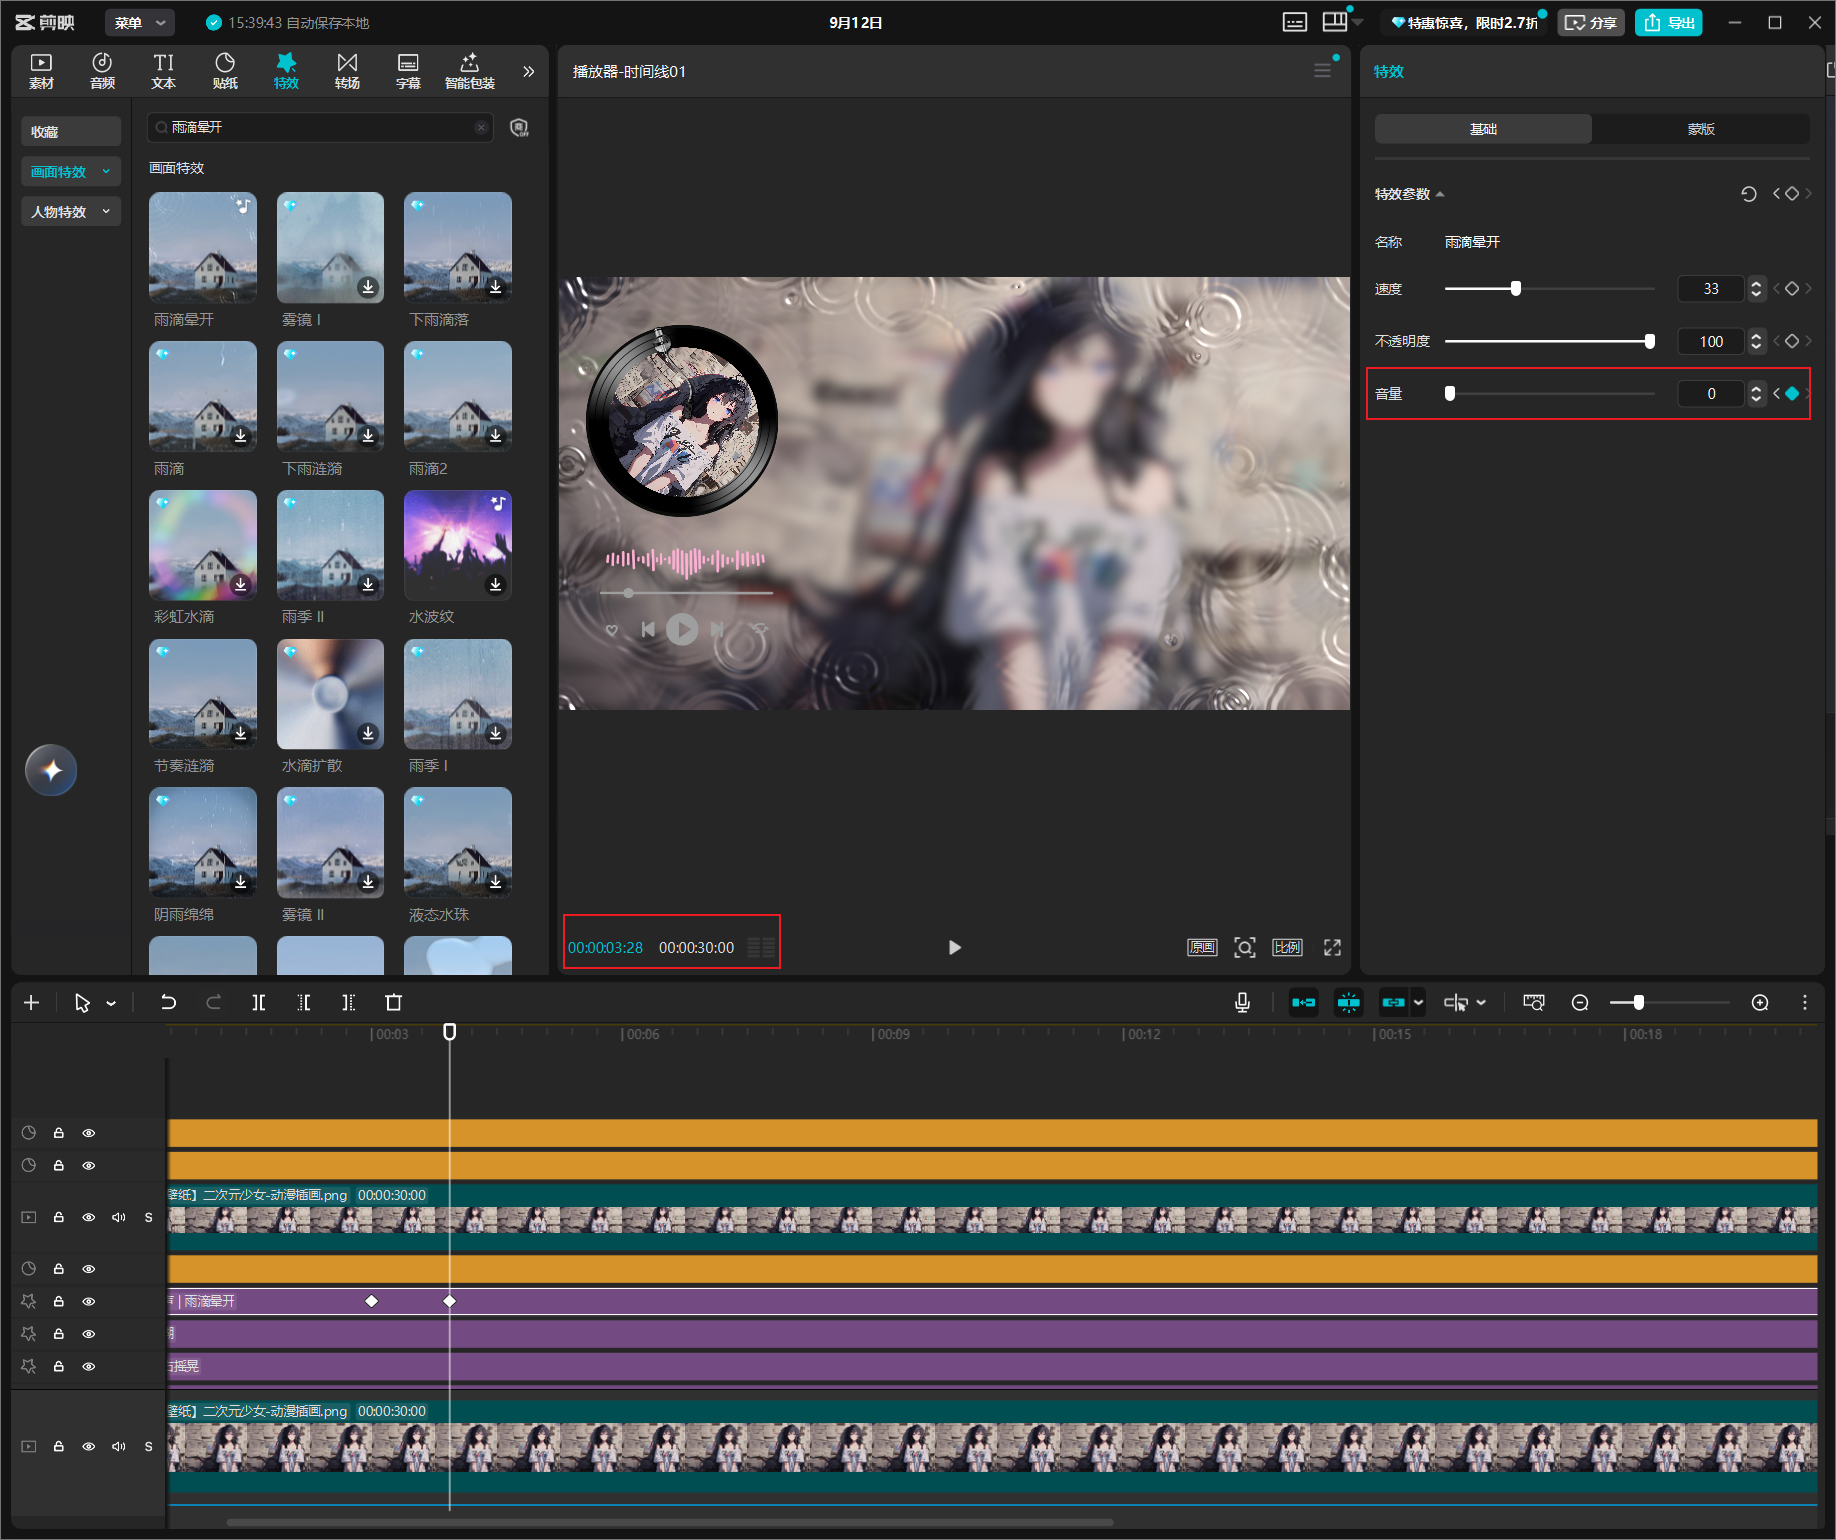Click the 原画 original quality button
1836x1540 pixels.
1202,947
